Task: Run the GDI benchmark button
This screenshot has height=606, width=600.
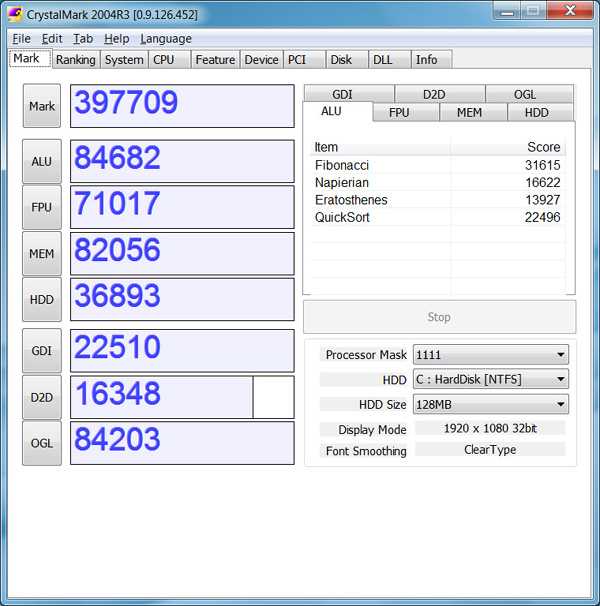Action: [x=42, y=351]
